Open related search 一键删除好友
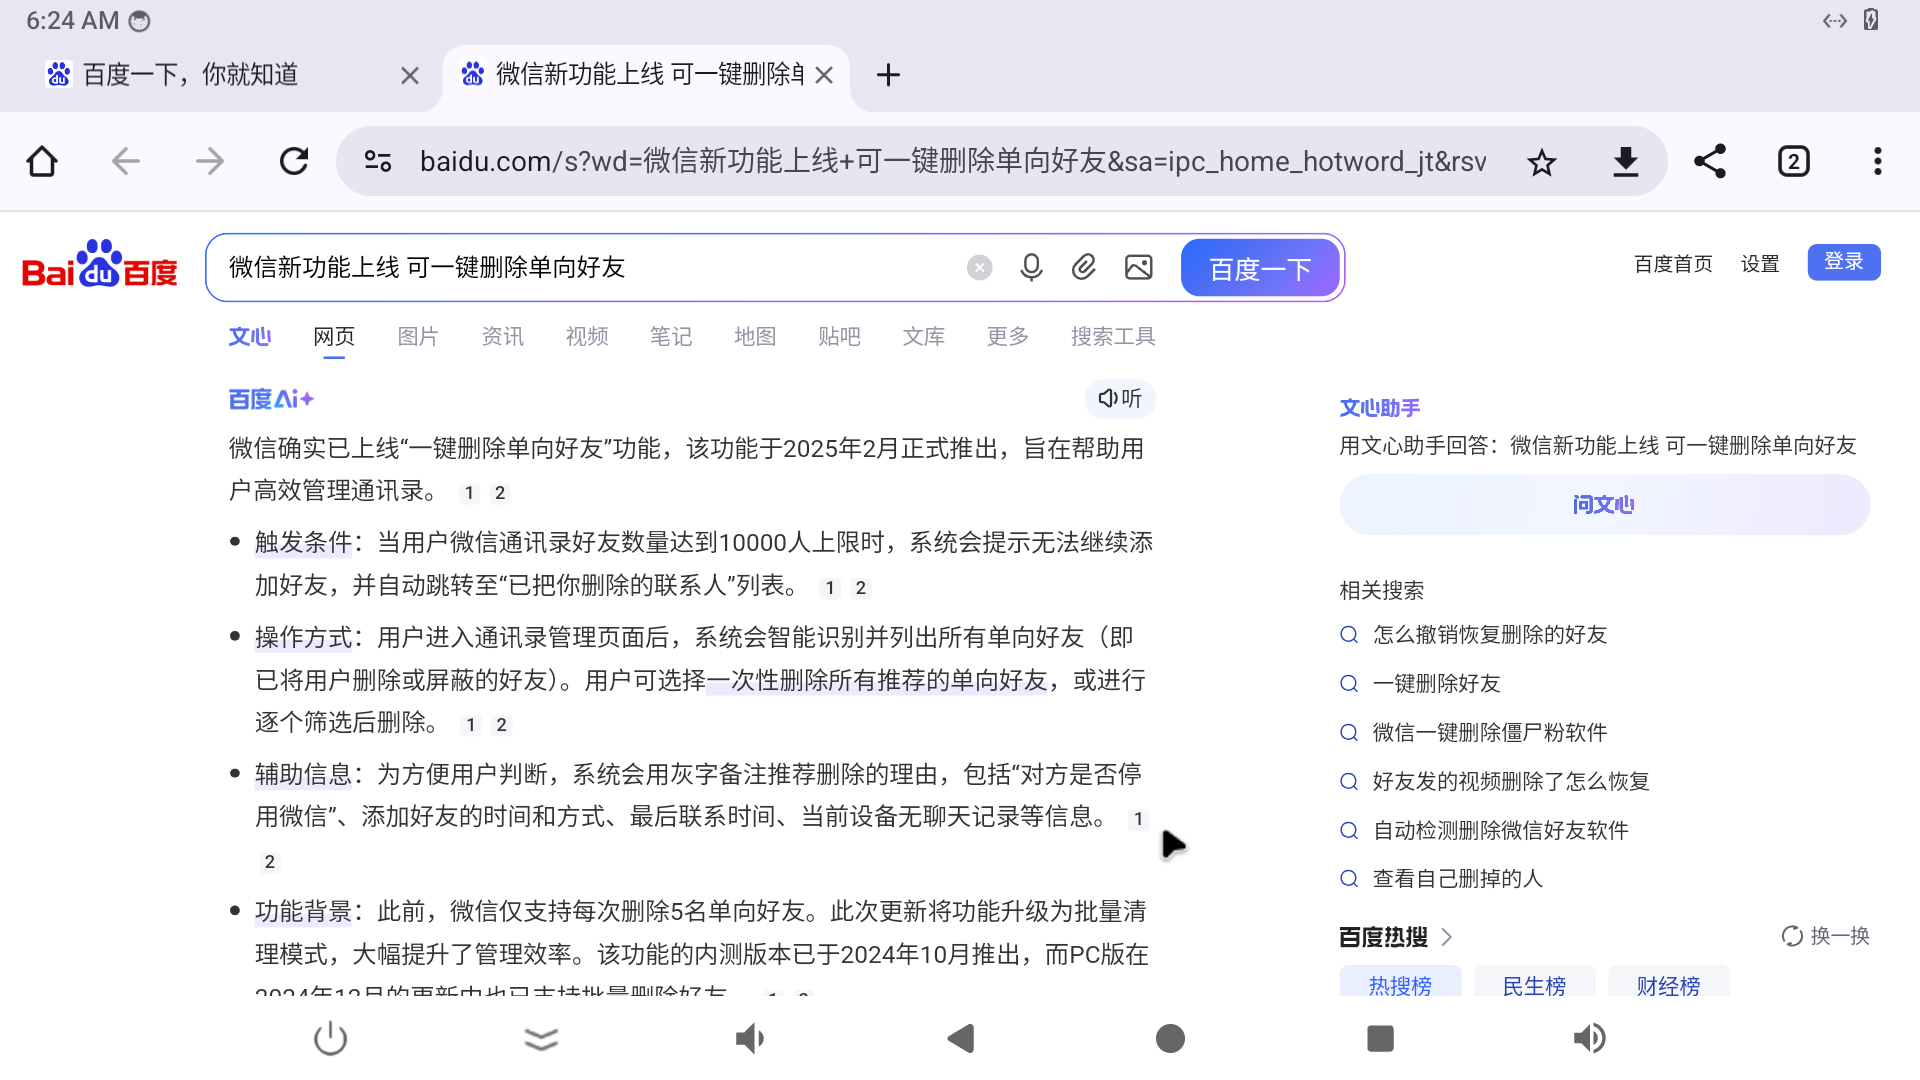 [x=1436, y=683]
